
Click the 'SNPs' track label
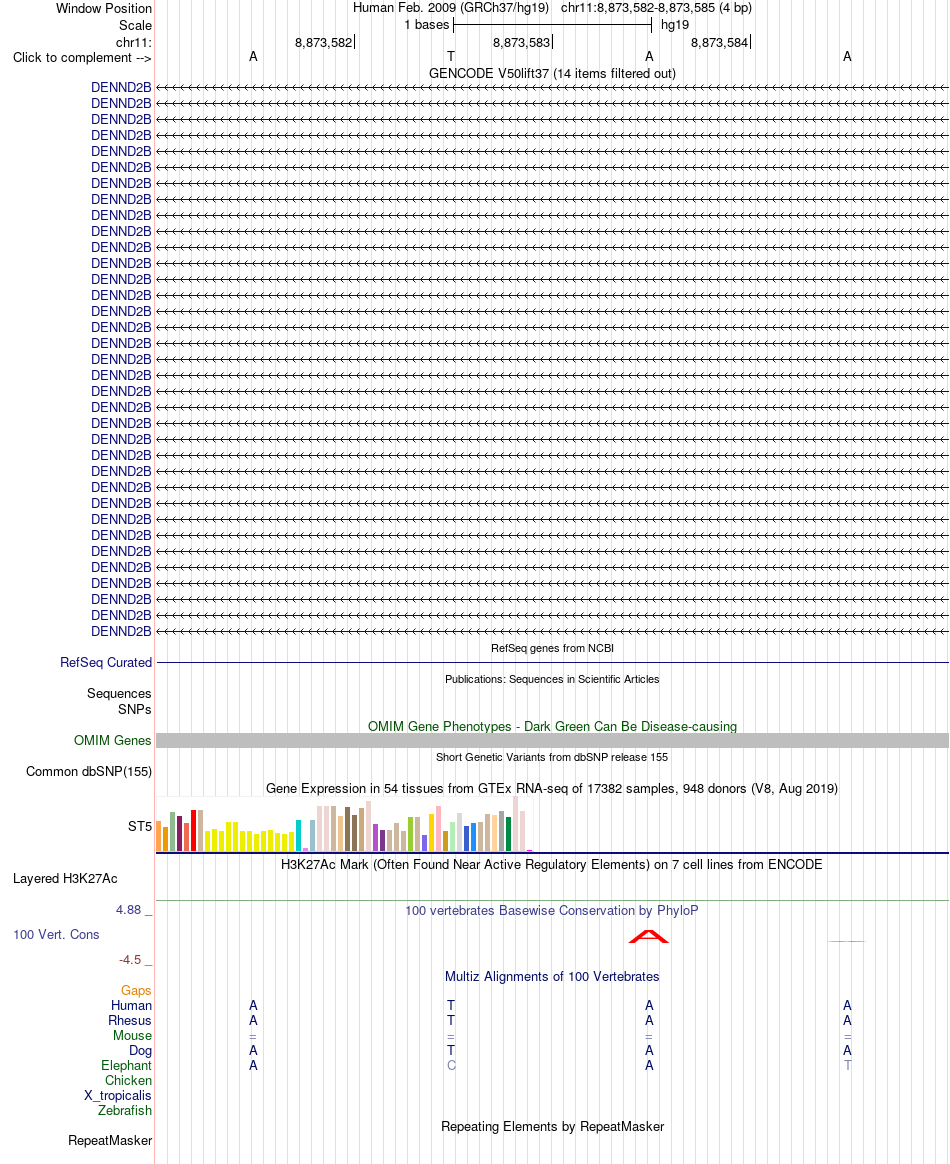pos(134,710)
